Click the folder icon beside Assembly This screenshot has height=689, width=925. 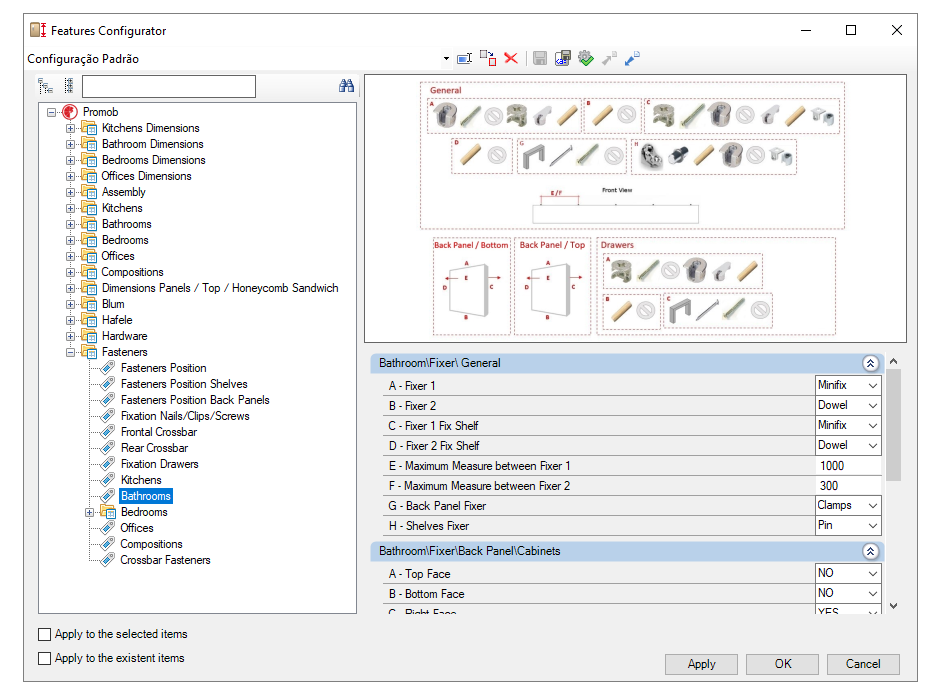click(89, 192)
